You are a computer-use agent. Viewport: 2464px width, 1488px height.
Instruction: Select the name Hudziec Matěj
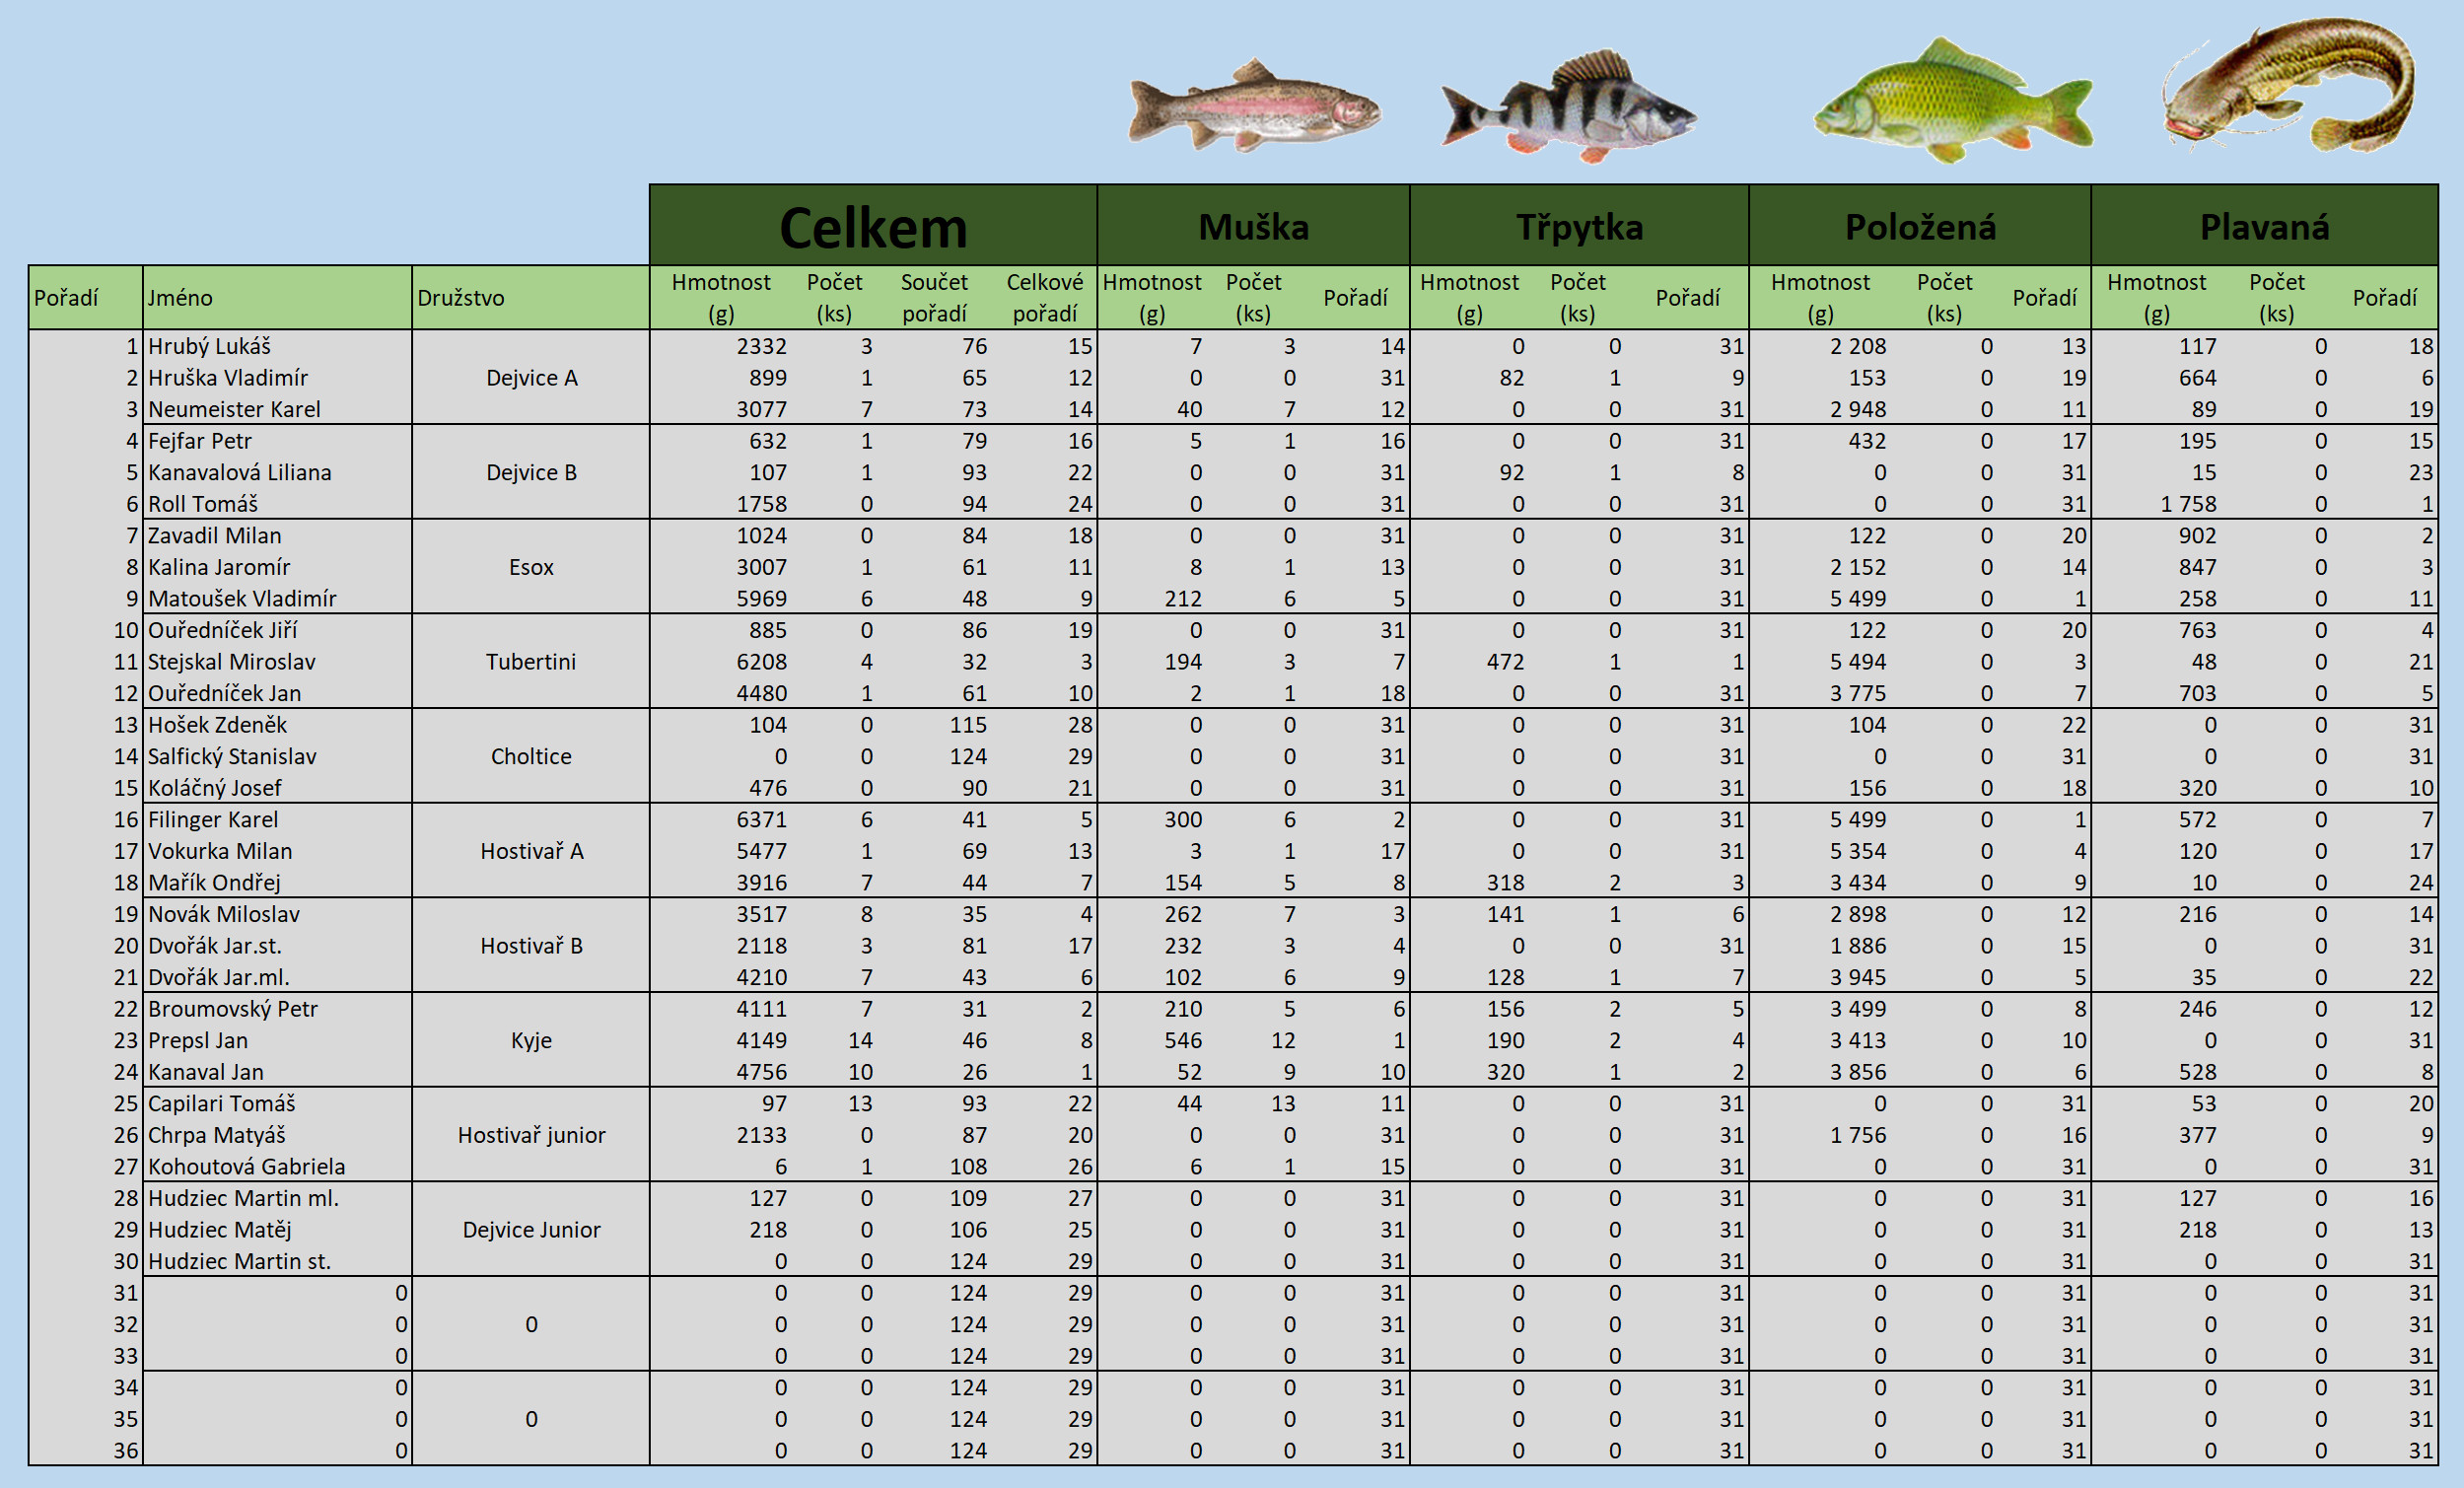click(x=220, y=1230)
